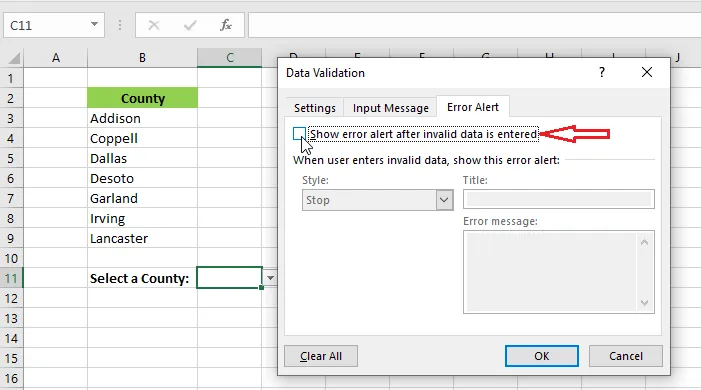This screenshot has width=701, height=390.
Task: Click the Cancel button
Action: tap(625, 356)
